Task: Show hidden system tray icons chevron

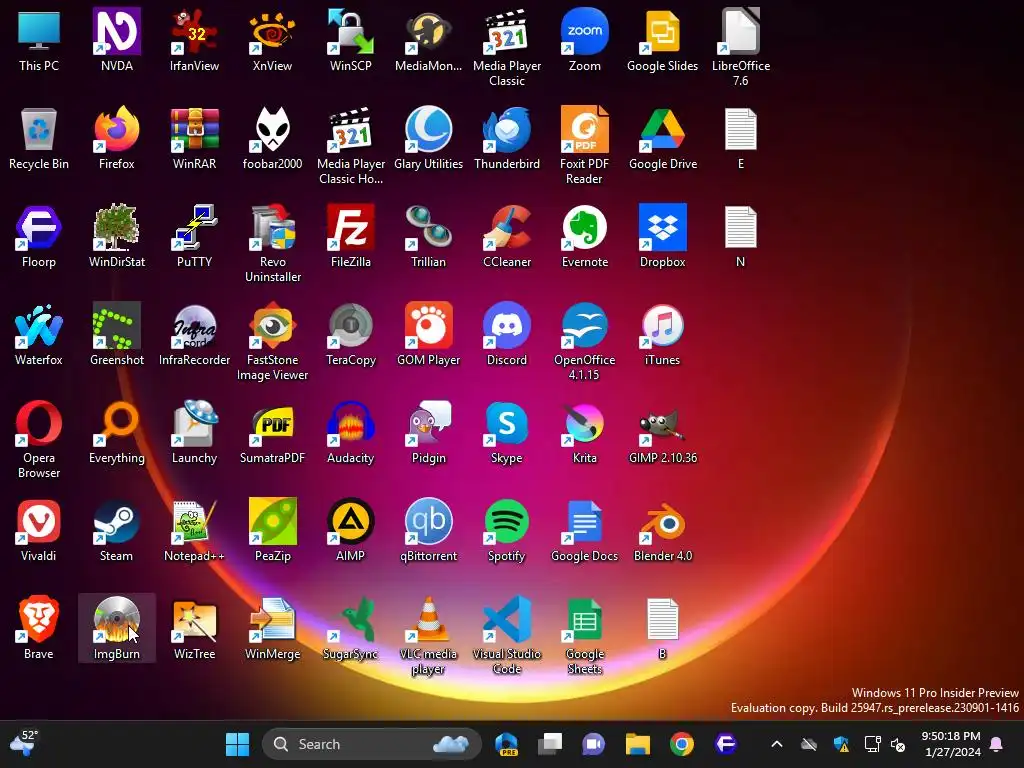Action: tap(776, 744)
